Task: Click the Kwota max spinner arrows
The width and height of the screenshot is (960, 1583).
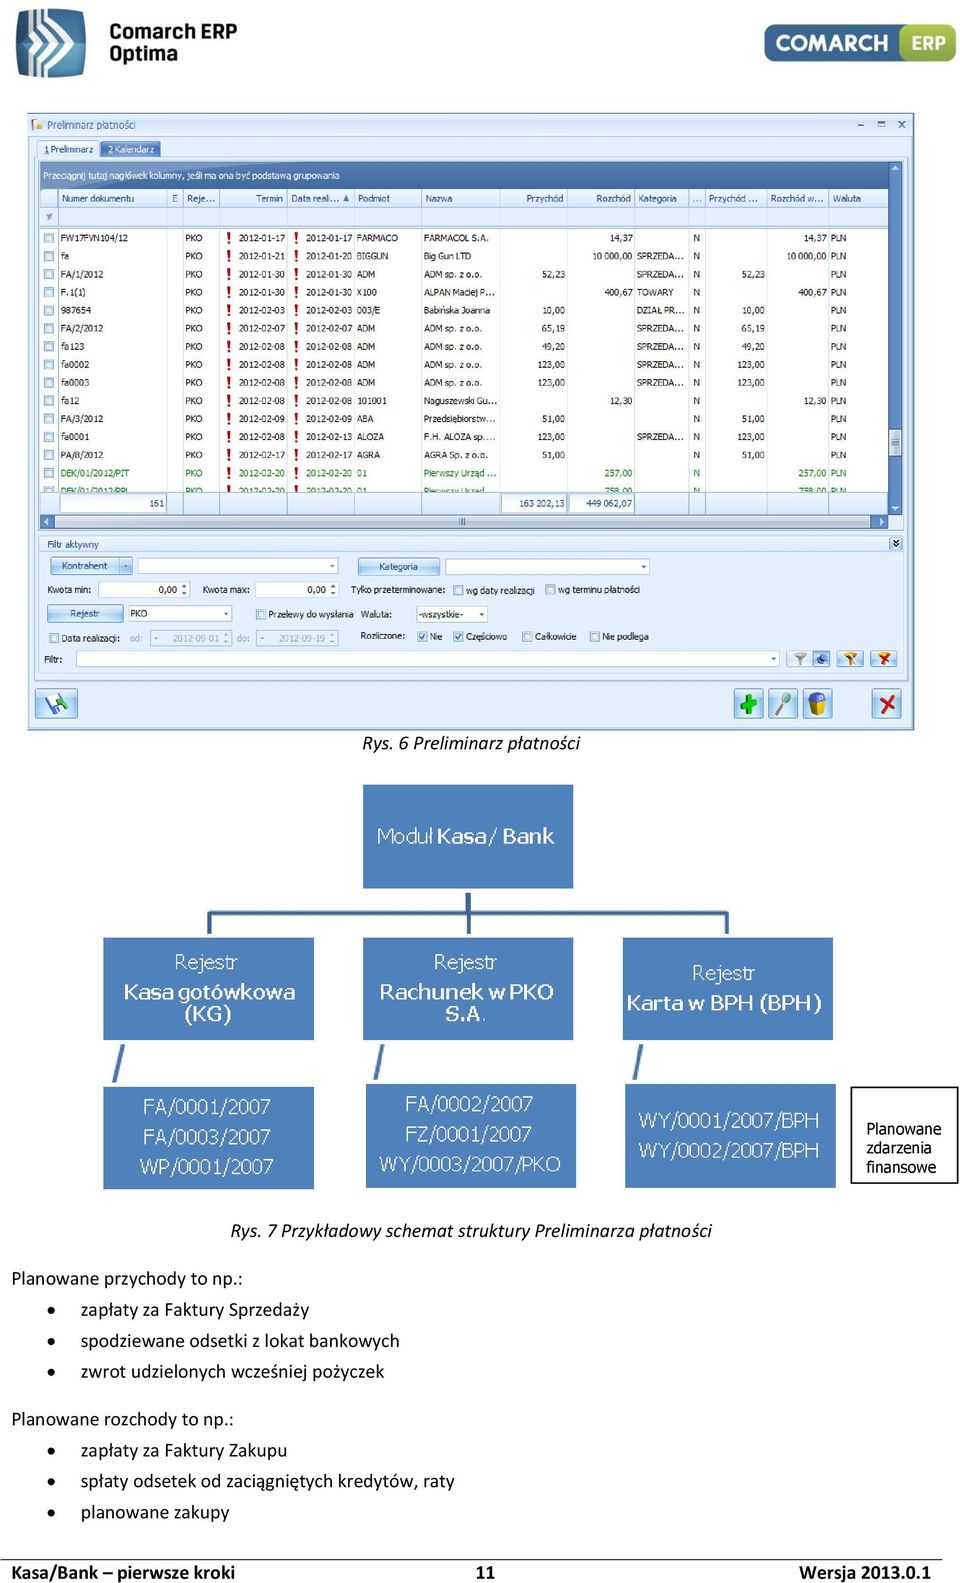Action: click(x=334, y=590)
